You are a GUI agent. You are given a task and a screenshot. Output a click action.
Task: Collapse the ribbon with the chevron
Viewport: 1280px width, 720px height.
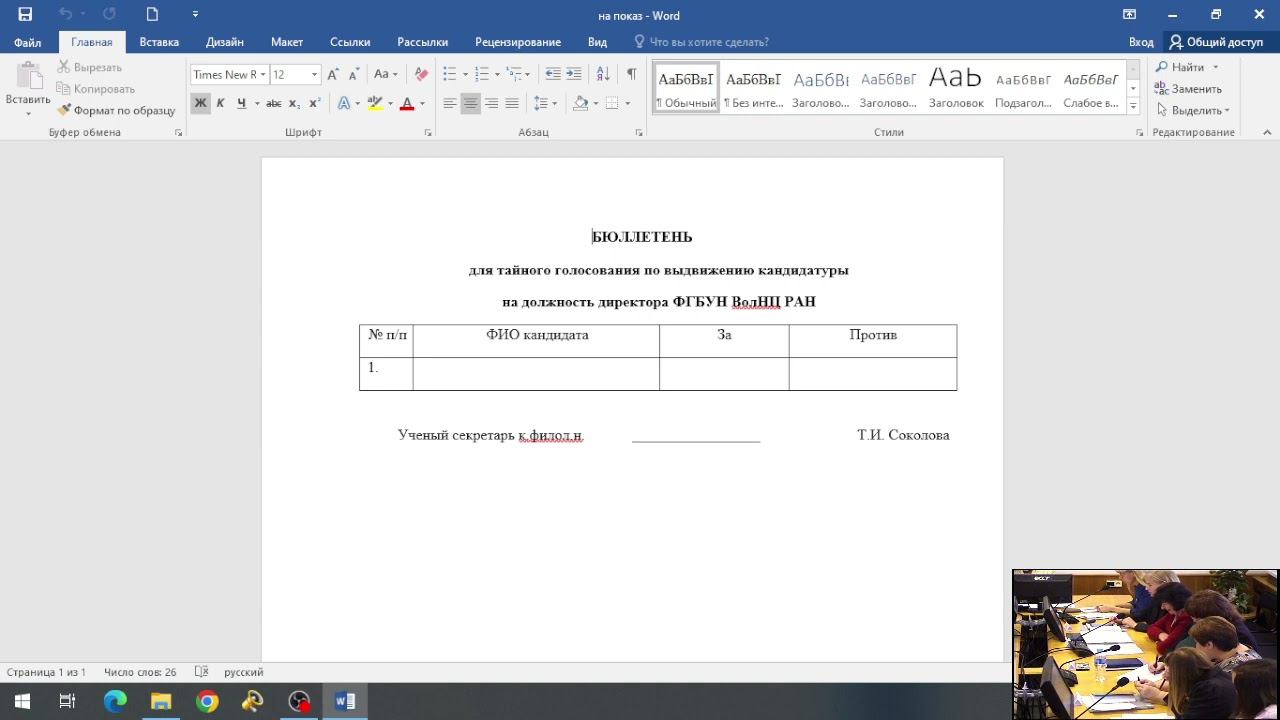tap(1267, 132)
